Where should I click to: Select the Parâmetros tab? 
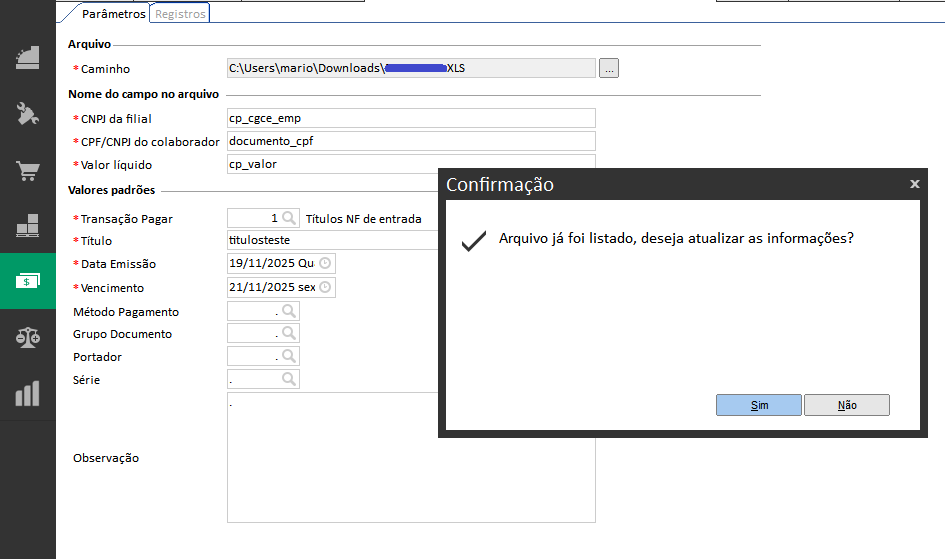pyautogui.click(x=113, y=14)
